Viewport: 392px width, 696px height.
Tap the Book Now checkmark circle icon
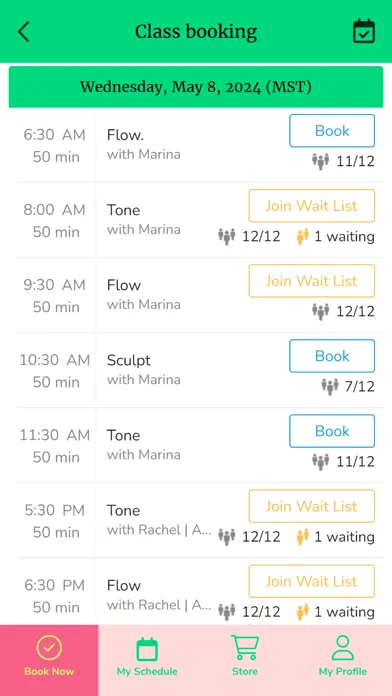[x=49, y=648]
